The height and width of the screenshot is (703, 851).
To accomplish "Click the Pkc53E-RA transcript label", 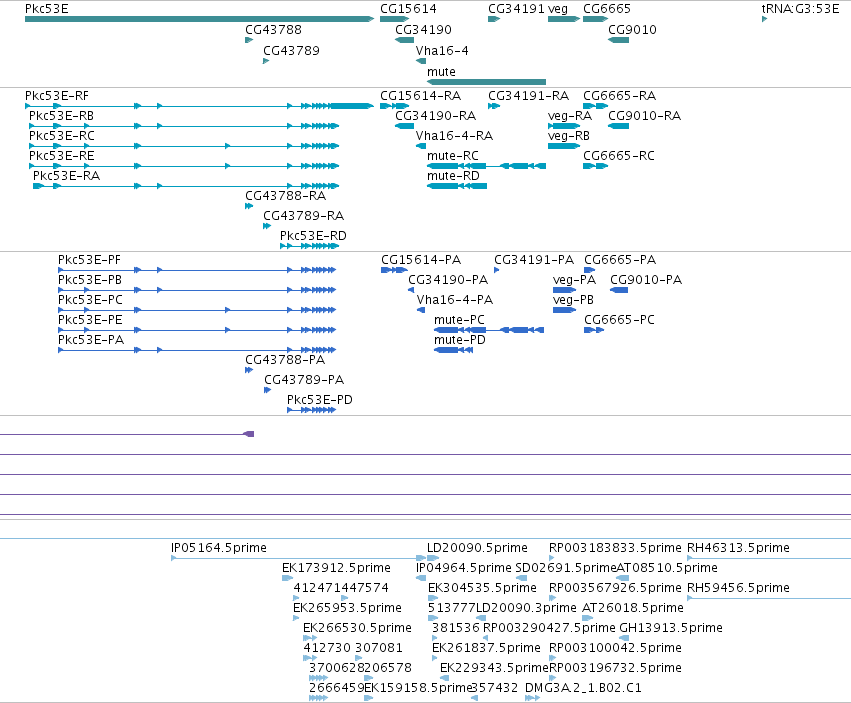I will pyautogui.click(x=67, y=176).
